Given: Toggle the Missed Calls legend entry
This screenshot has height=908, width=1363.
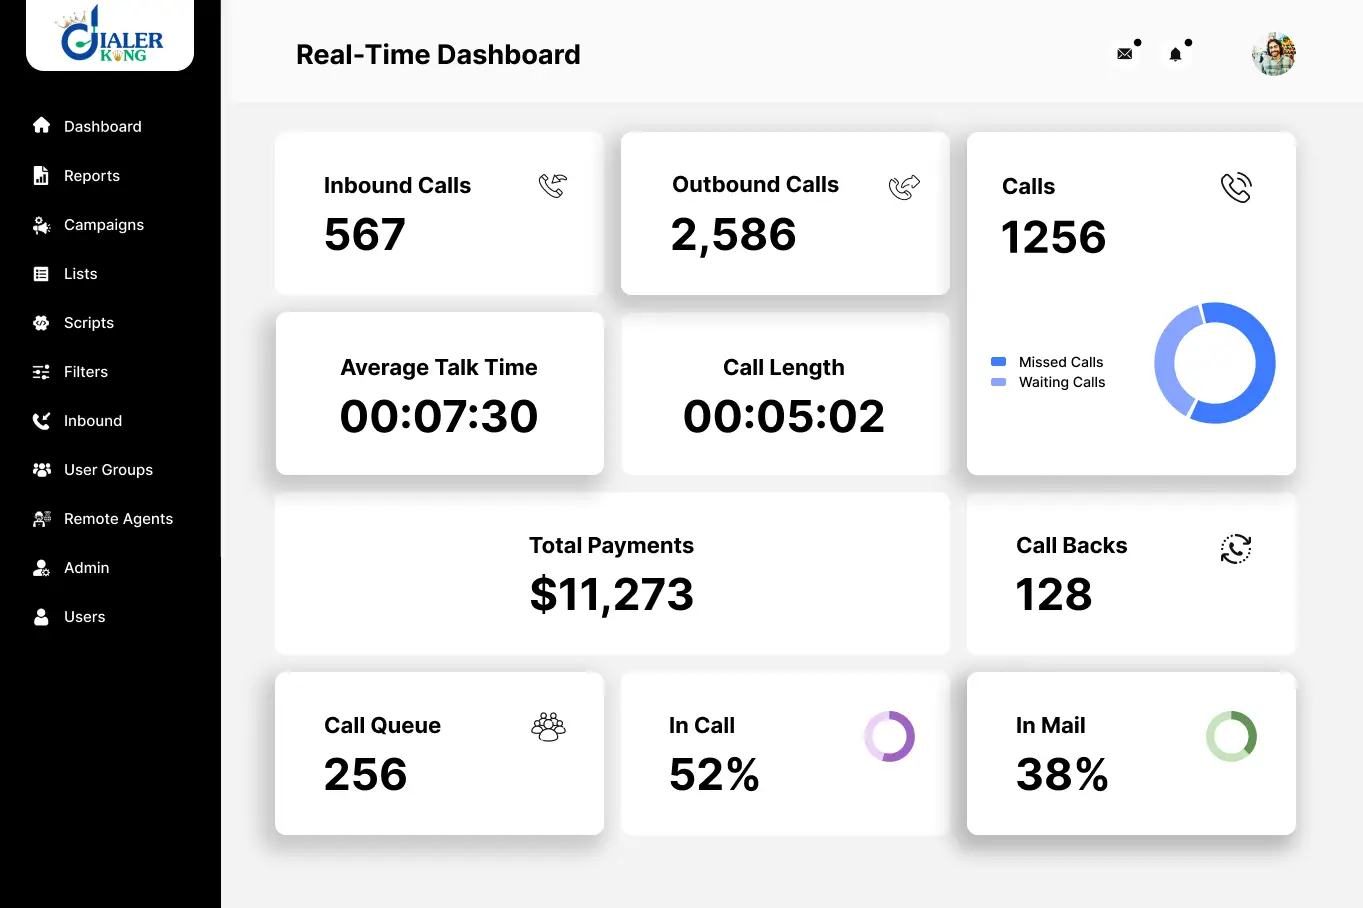Looking at the screenshot, I should tap(1048, 362).
